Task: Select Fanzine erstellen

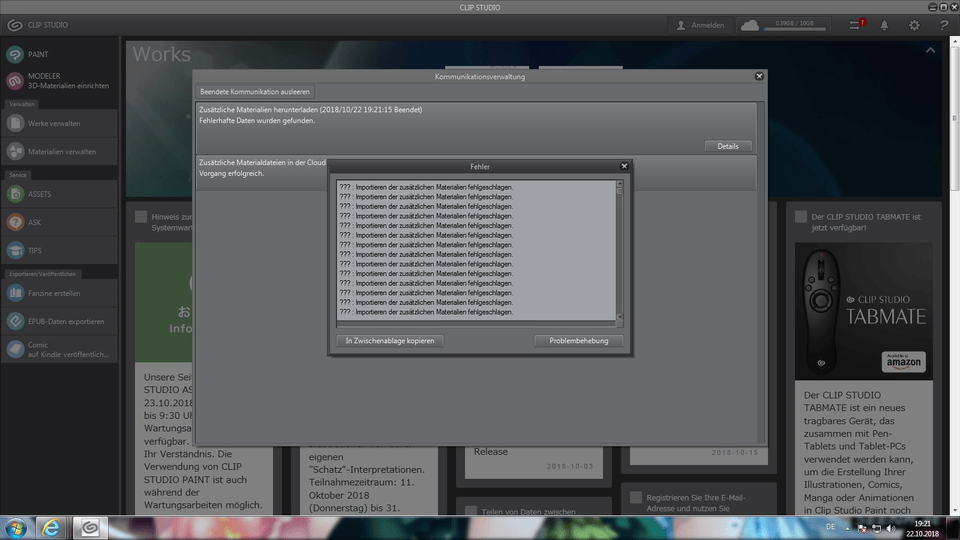Action: (59, 293)
